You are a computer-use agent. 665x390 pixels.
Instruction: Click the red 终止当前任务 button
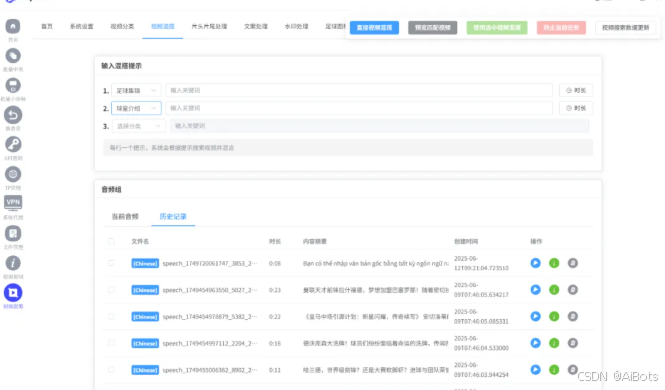pyautogui.click(x=561, y=28)
